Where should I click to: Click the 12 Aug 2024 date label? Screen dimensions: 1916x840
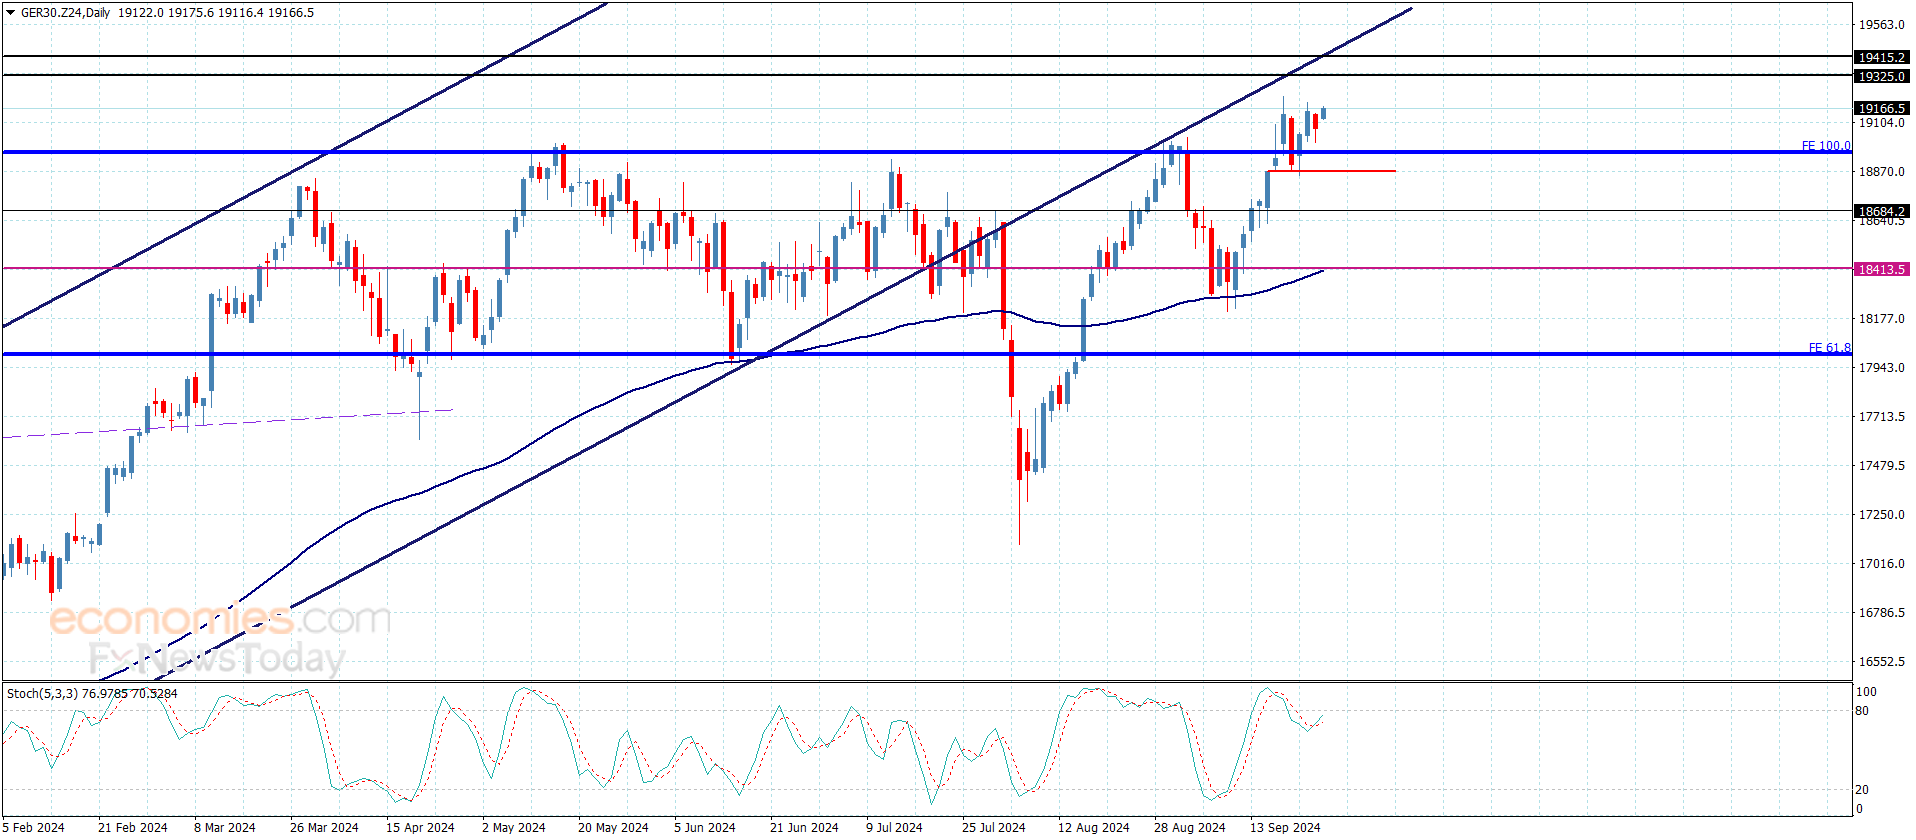pos(1094,827)
